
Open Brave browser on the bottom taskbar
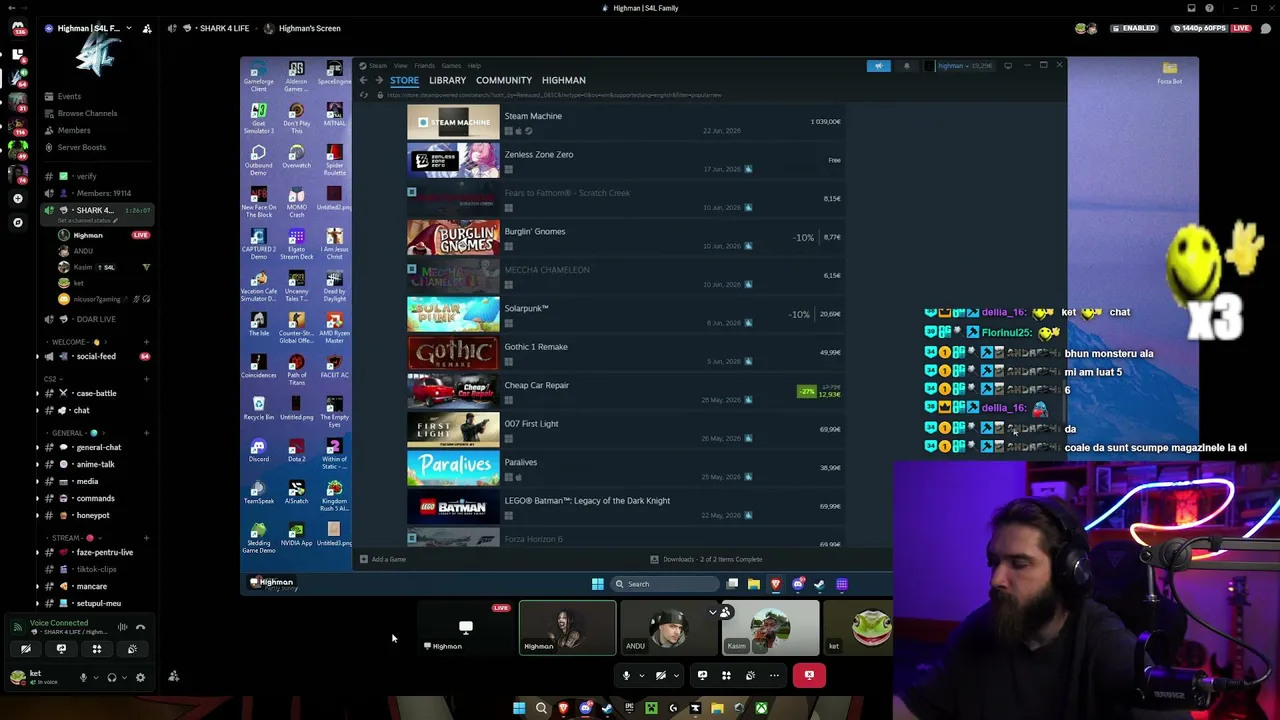[563, 709]
